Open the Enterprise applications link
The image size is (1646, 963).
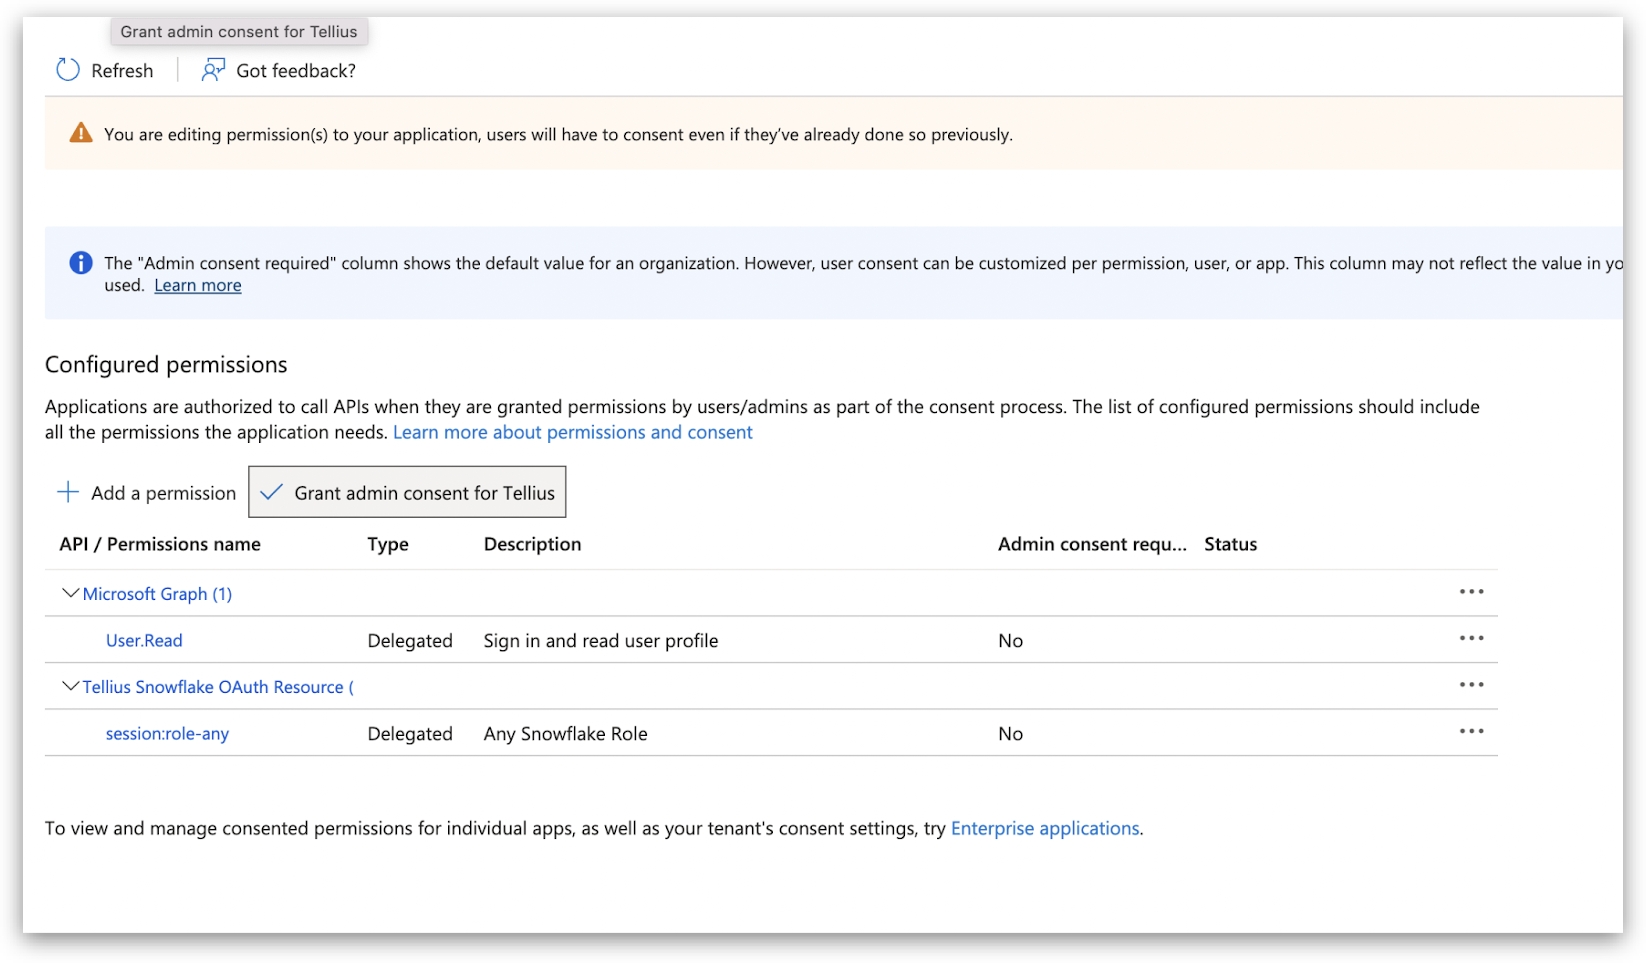tap(1044, 829)
